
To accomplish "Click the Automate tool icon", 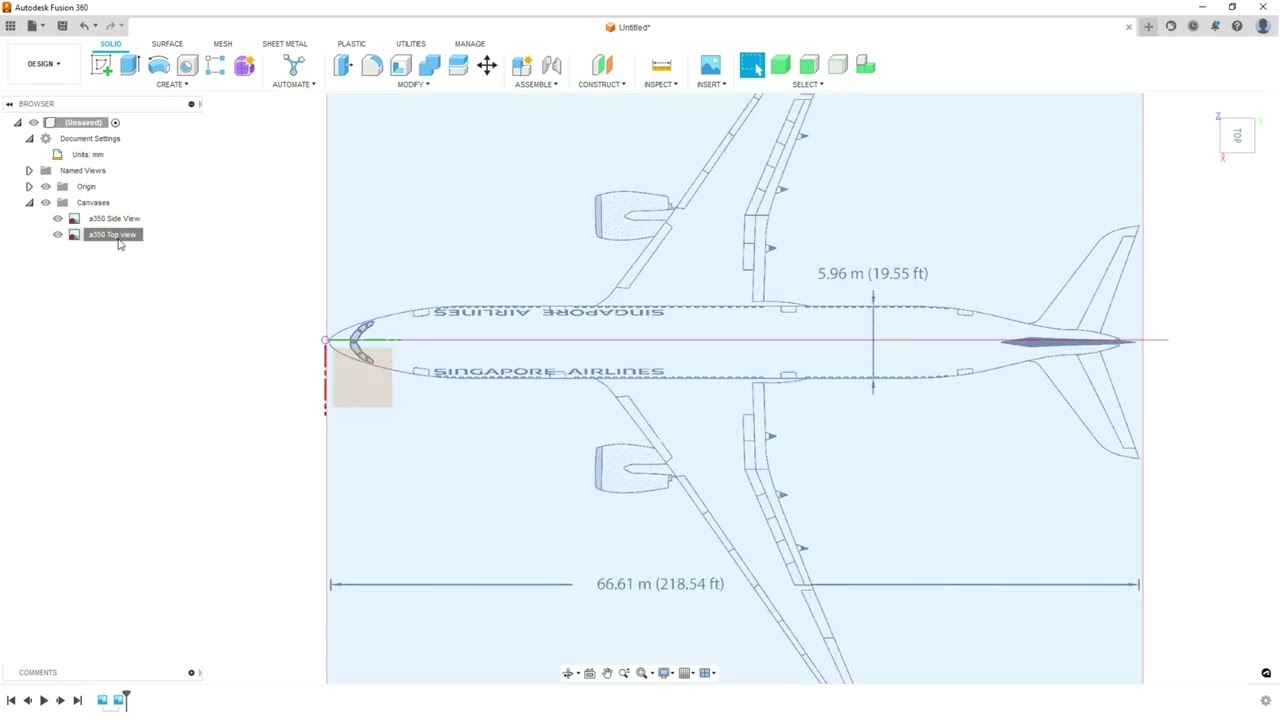I will [294, 65].
